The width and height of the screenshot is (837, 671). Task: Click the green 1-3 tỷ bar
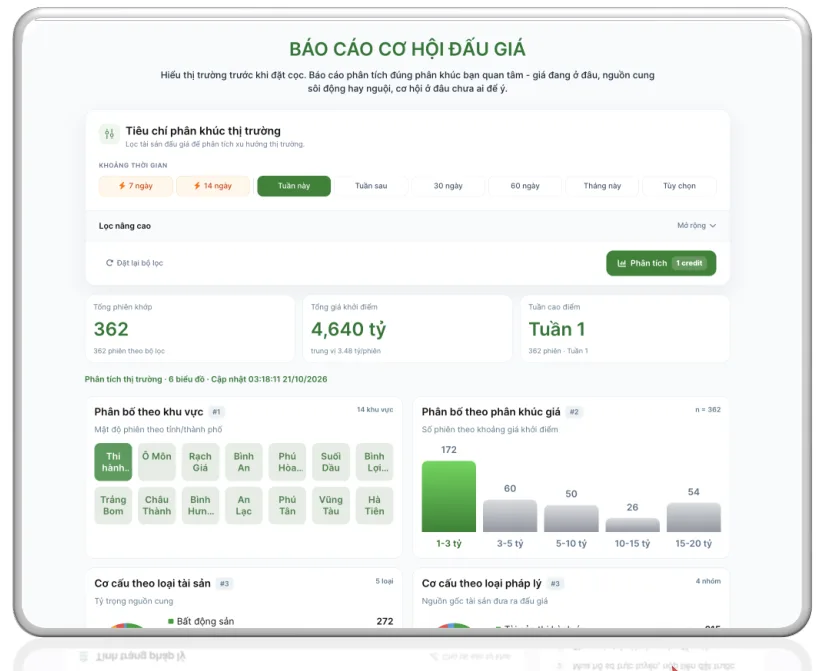448,496
